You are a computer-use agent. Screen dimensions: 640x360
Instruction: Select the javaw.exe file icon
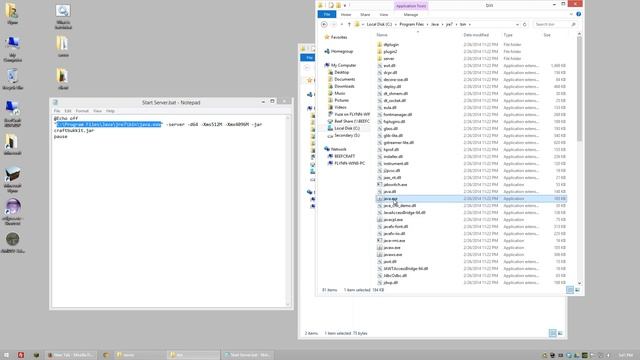click(x=380, y=248)
